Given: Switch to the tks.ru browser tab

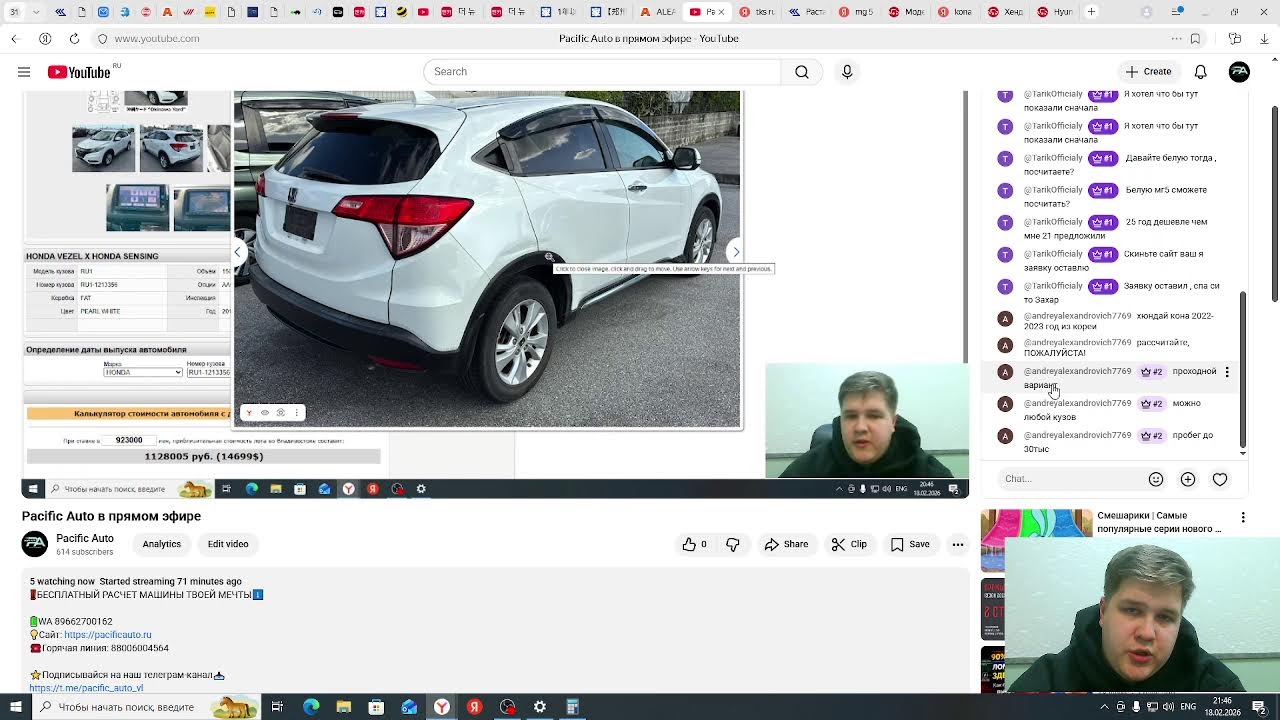Looking at the screenshot, I should [x=758, y=12].
